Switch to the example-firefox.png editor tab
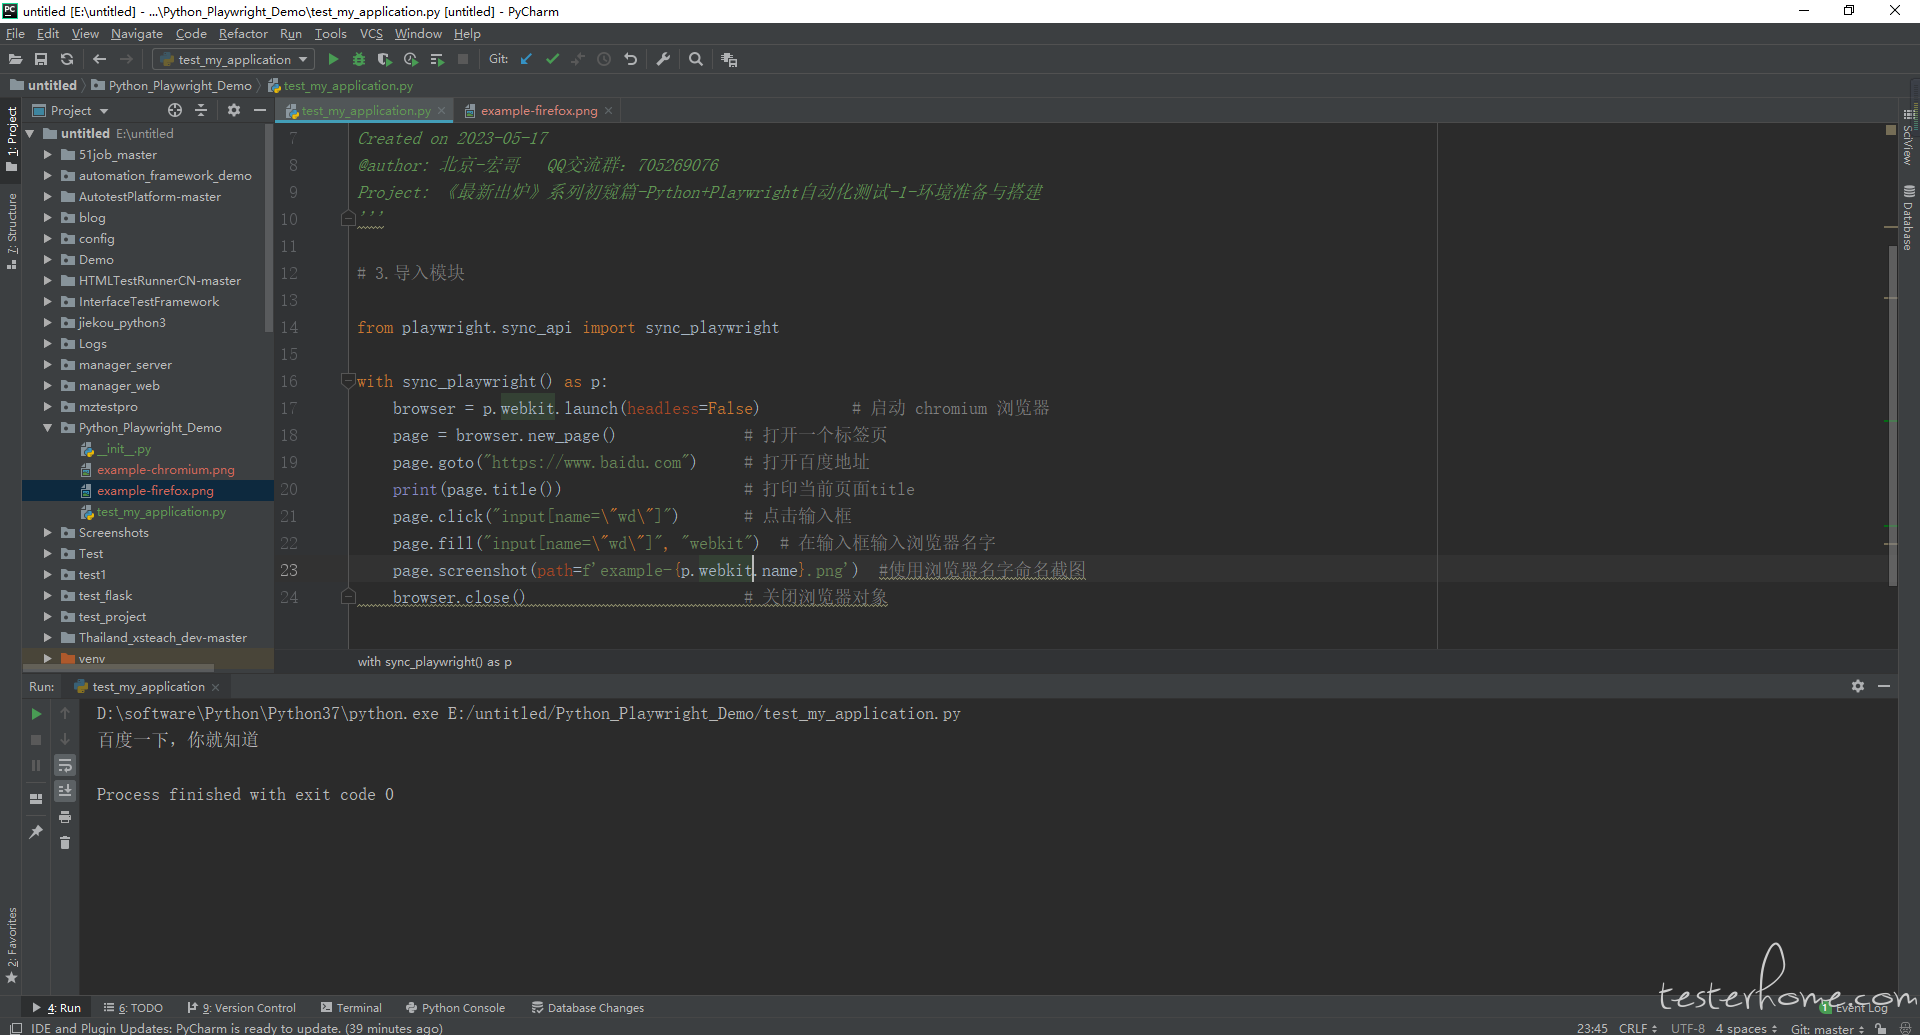The image size is (1920, 1035). [538, 111]
